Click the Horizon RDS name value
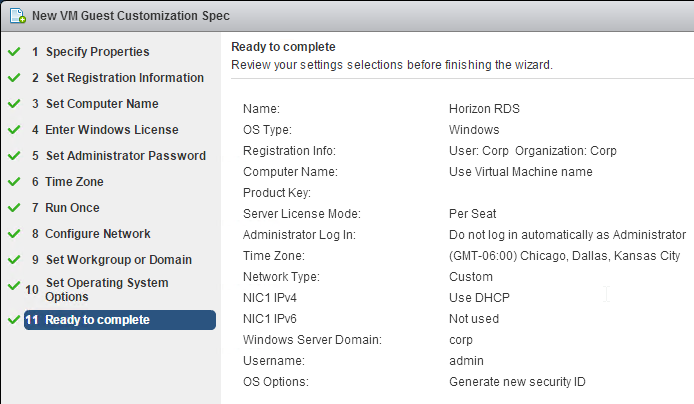Viewport: 694px width, 404px height. (x=484, y=109)
